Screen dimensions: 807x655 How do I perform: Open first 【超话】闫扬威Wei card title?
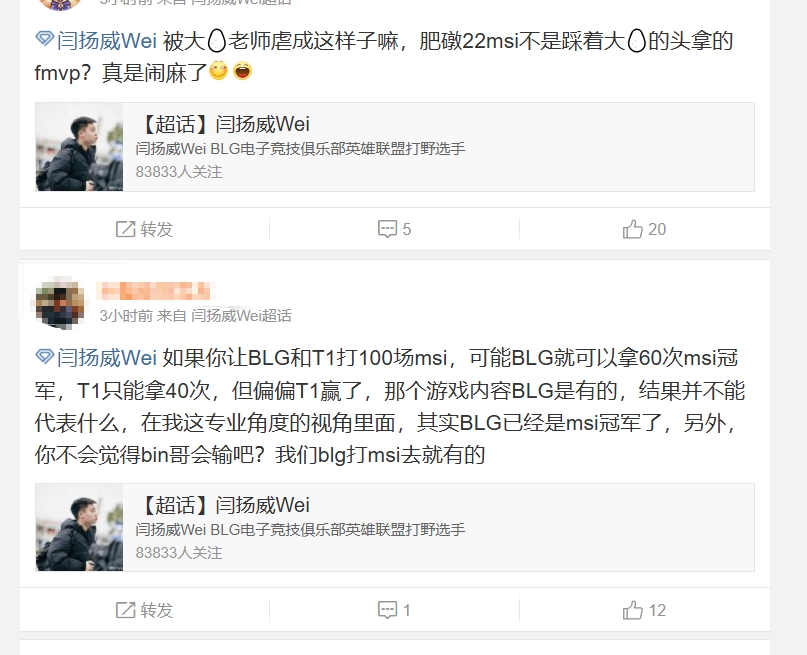pos(223,124)
